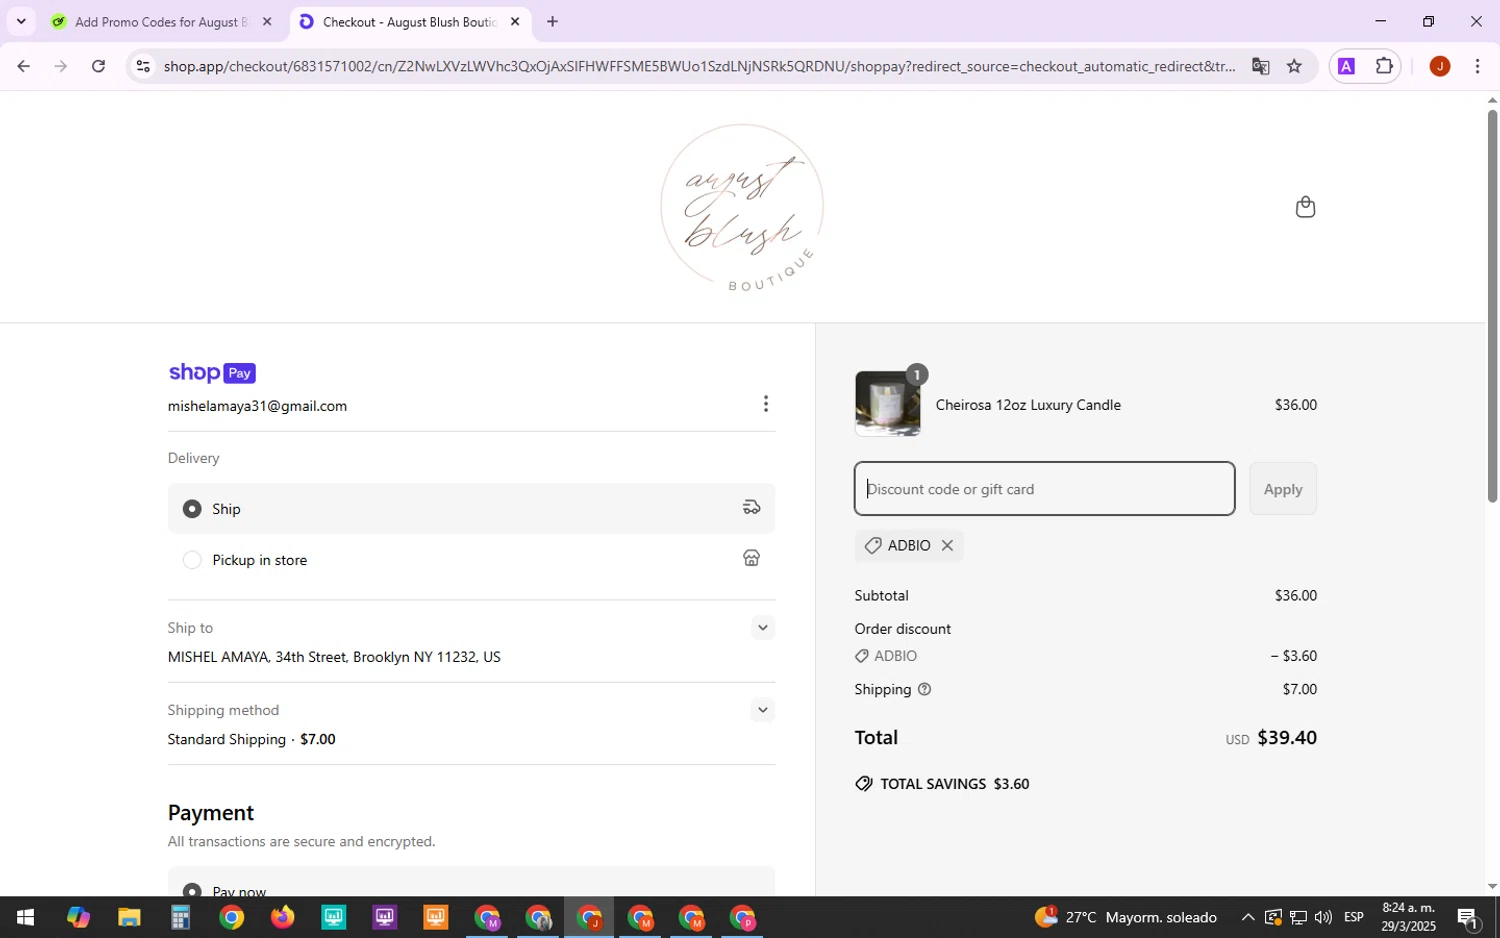Open the clock showing 8:24 a. m.

[x=1408, y=917]
